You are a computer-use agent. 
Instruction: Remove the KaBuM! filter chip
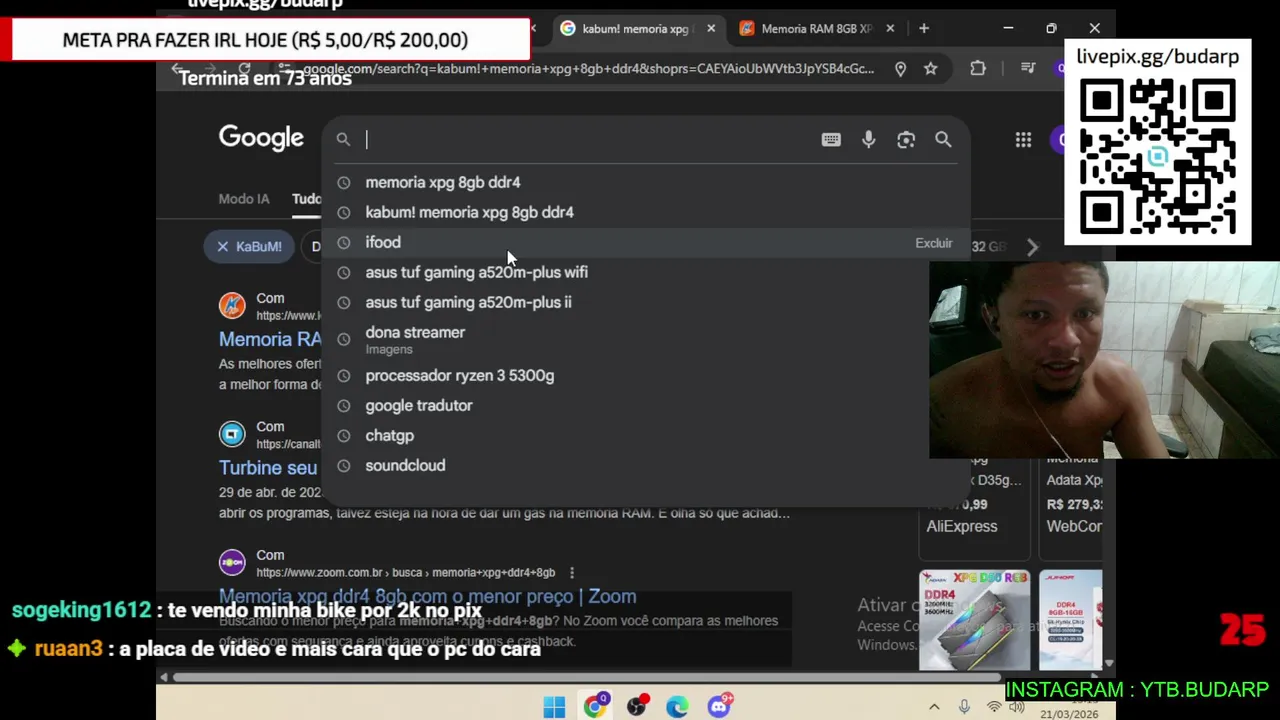click(x=223, y=246)
